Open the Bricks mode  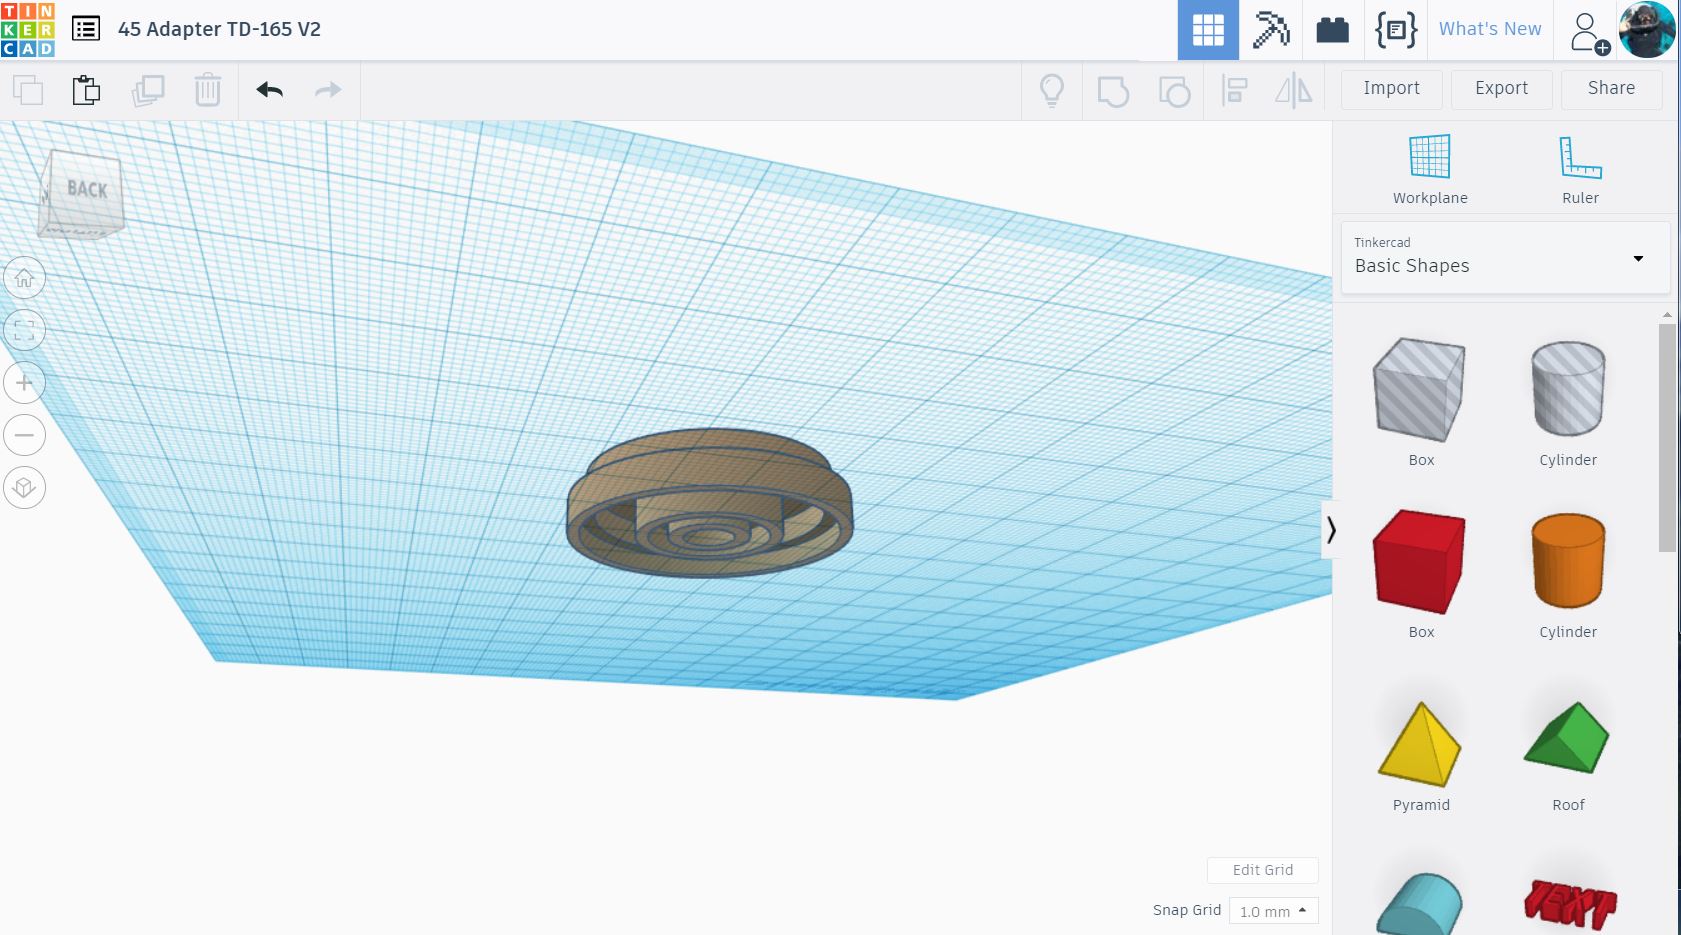coord(1332,30)
